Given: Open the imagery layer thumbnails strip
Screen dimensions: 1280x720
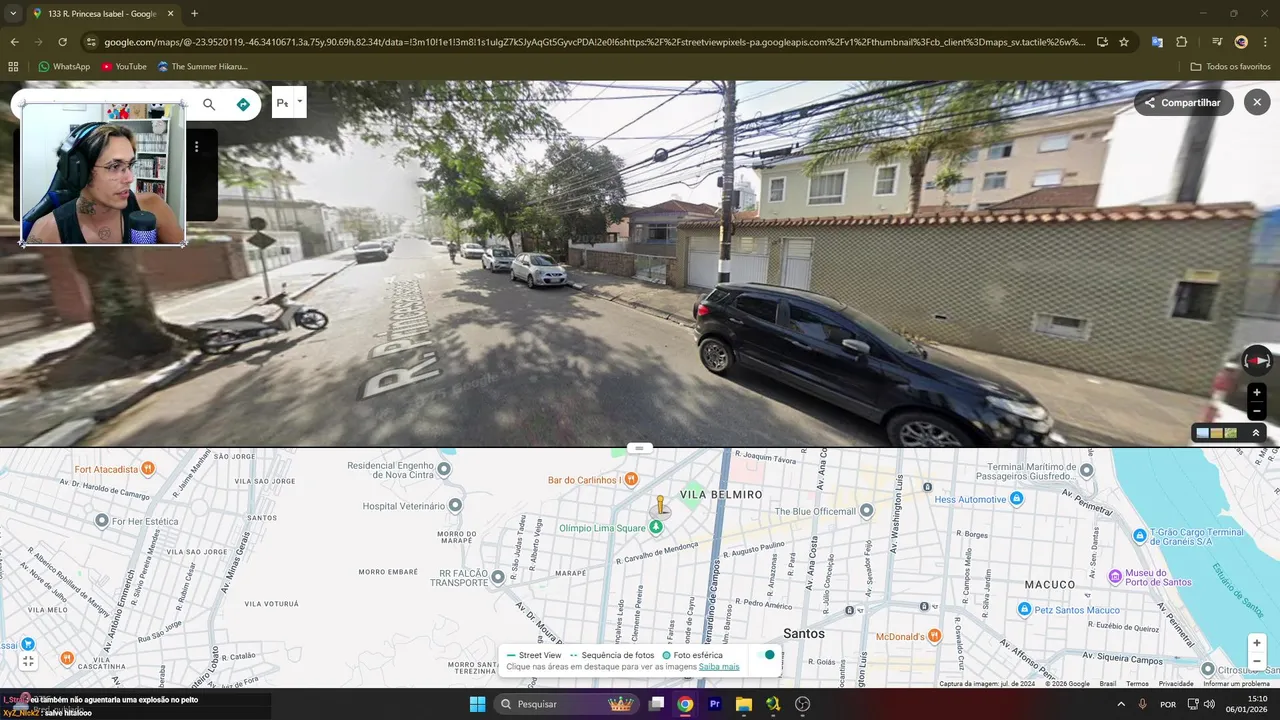Looking at the screenshot, I should point(1217,433).
